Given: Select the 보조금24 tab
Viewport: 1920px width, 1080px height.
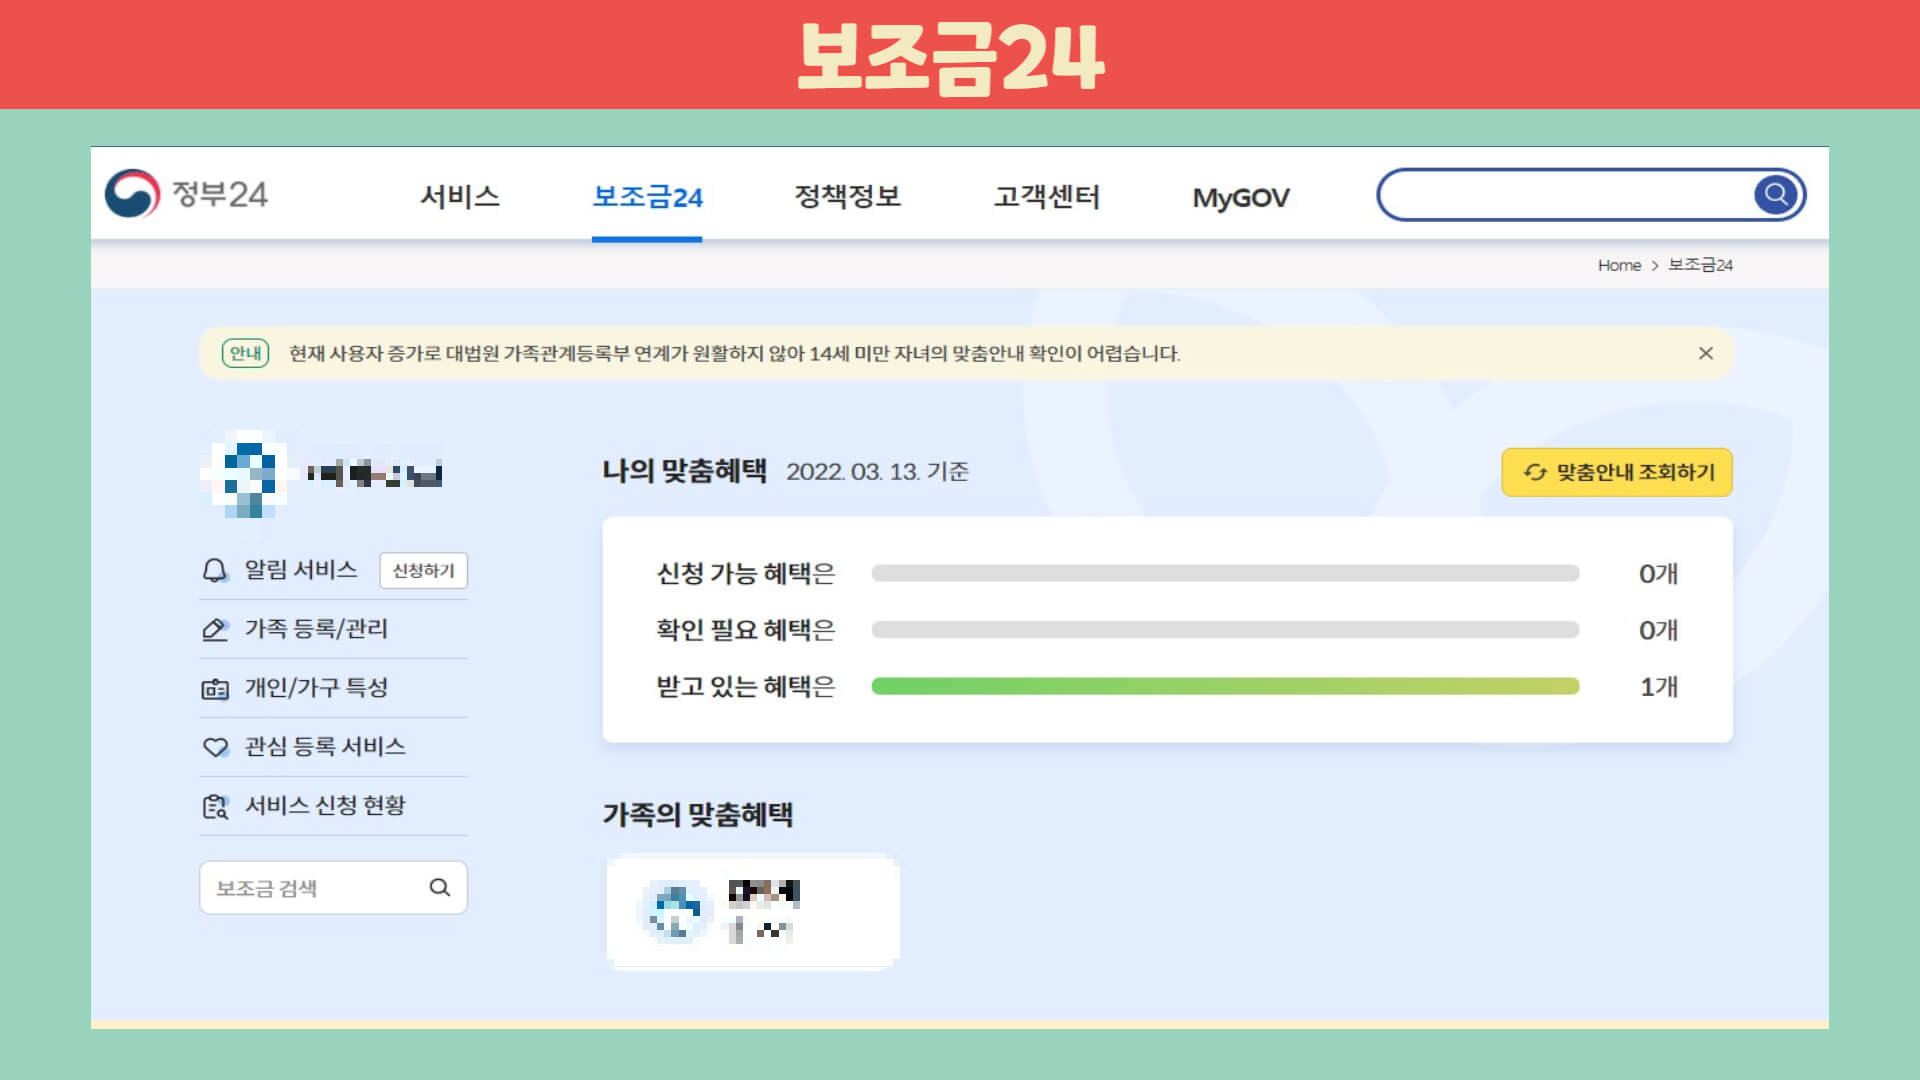Looking at the screenshot, I should 647,197.
